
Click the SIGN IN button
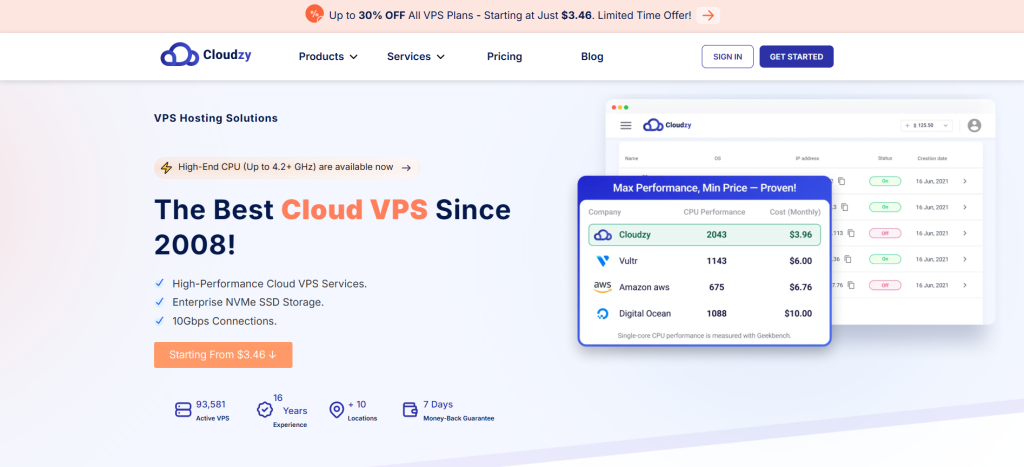click(x=728, y=57)
